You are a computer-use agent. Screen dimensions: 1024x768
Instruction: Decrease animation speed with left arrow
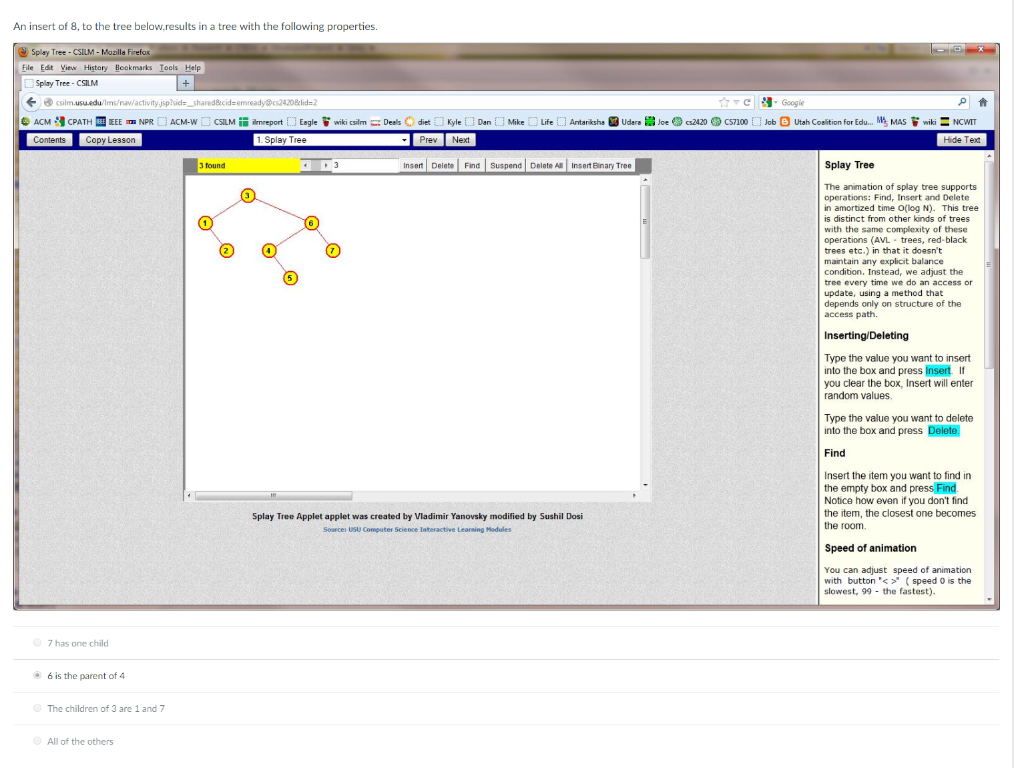pyautogui.click(x=306, y=165)
